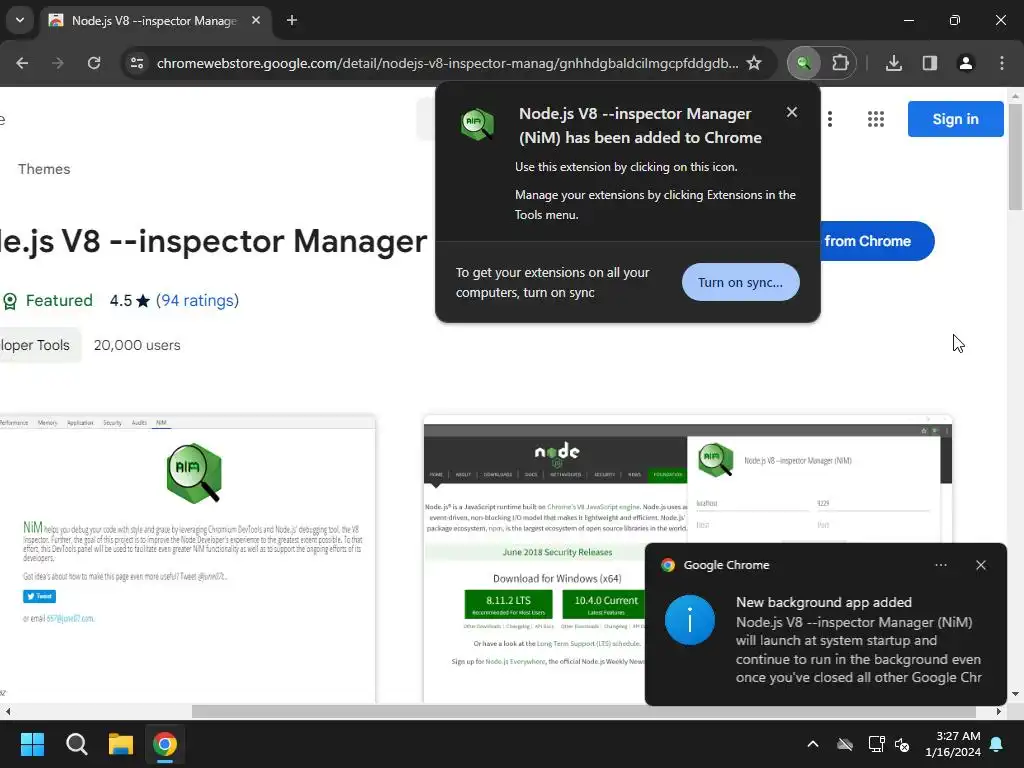Click Turn on sync button
The width and height of the screenshot is (1024, 768).
click(741, 282)
